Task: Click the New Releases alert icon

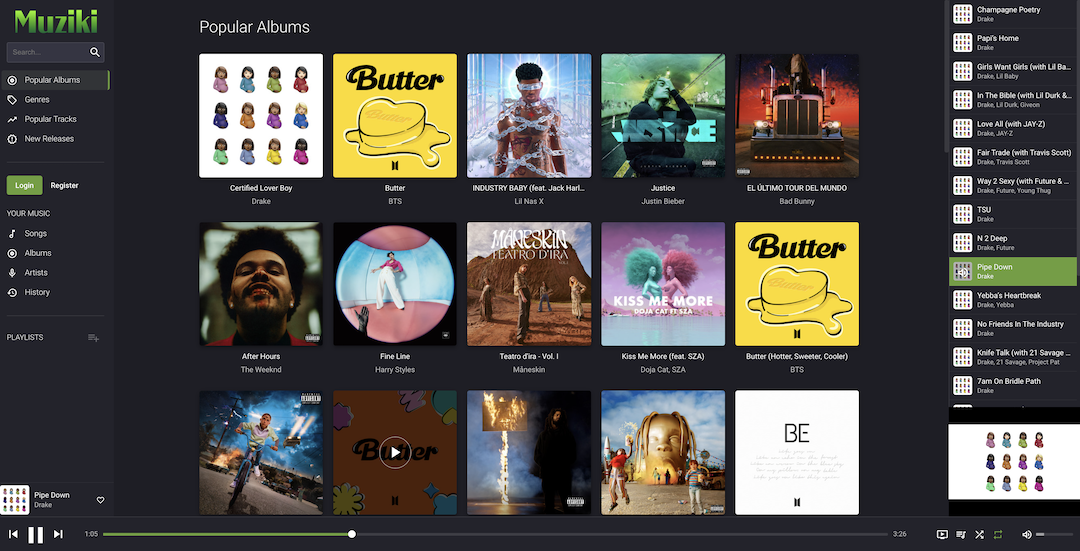Action: 12,139
